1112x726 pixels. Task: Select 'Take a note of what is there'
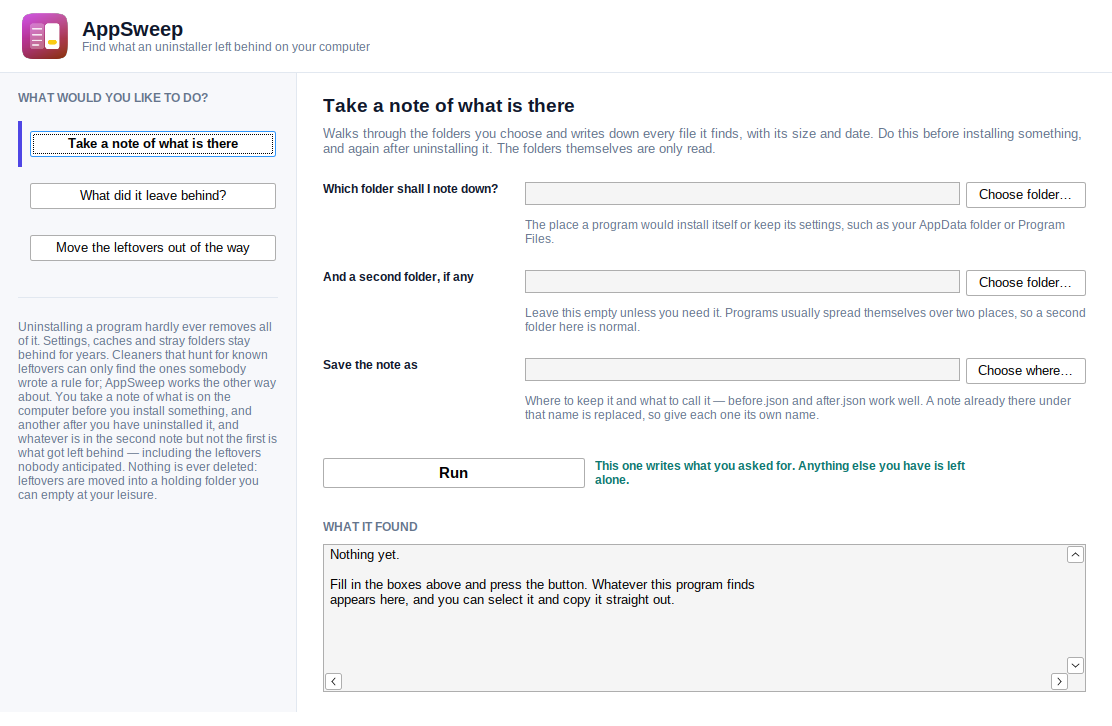(x=152, y=144)
